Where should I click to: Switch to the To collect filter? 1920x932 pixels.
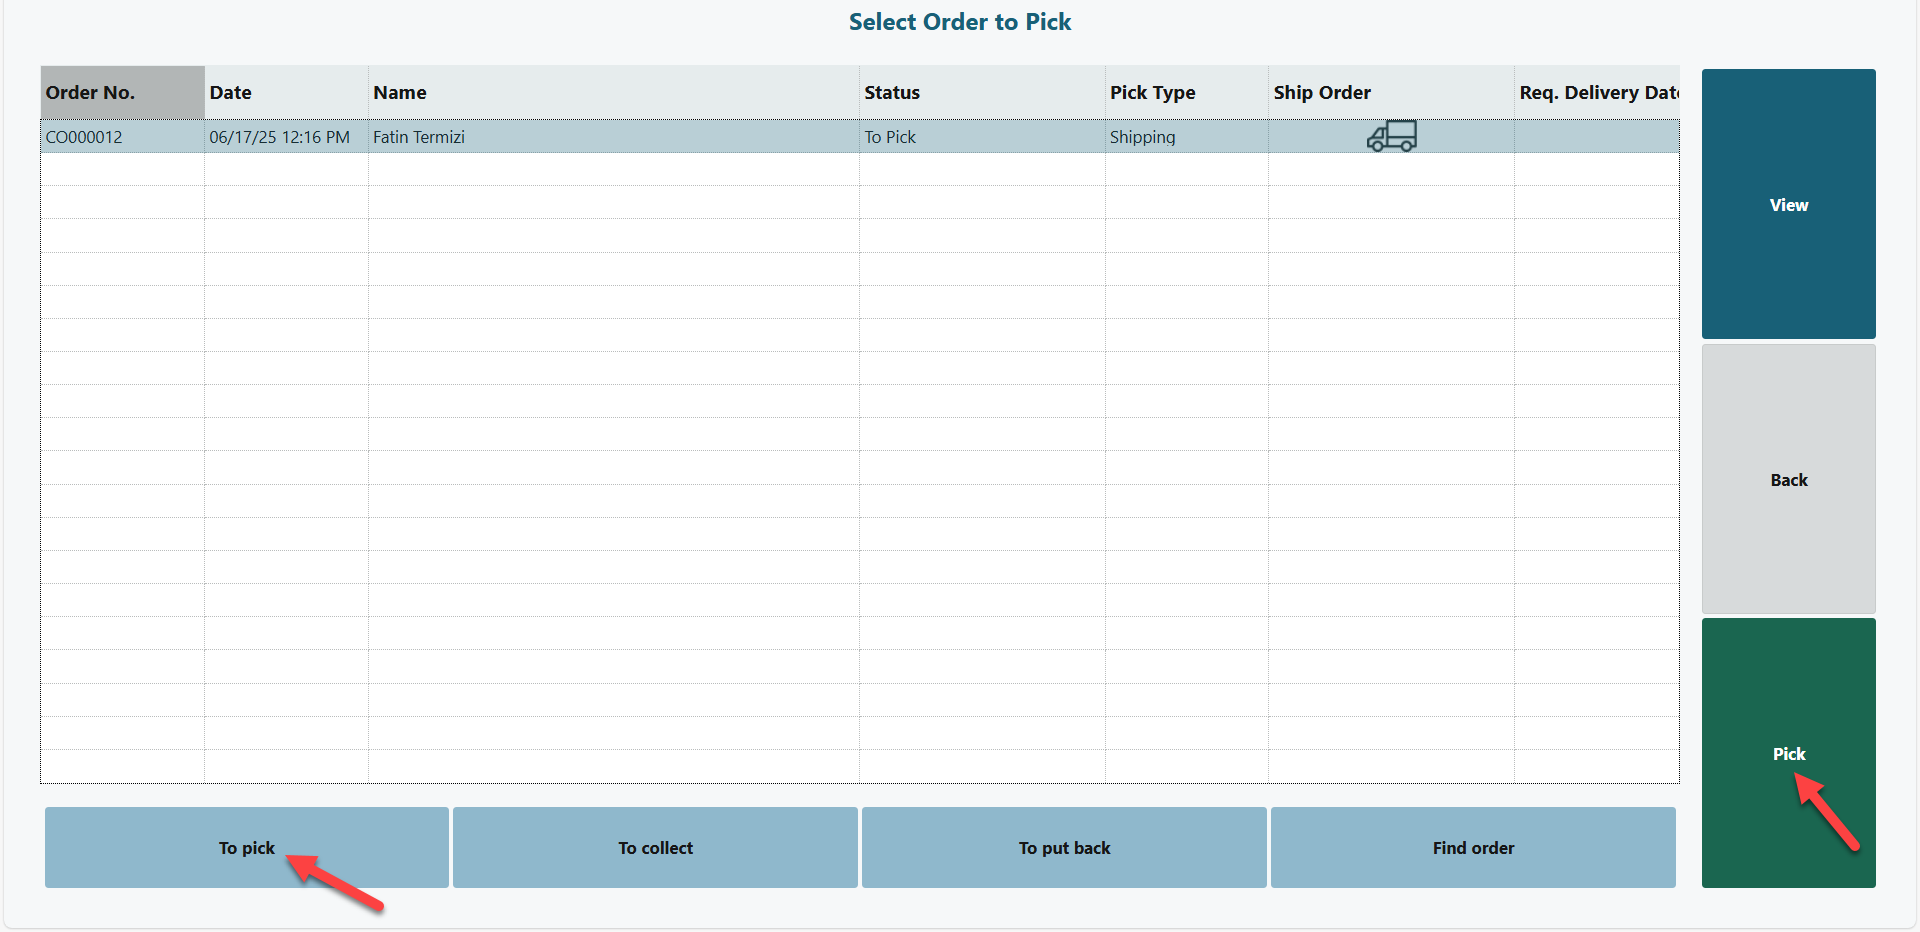coord(655,847)
